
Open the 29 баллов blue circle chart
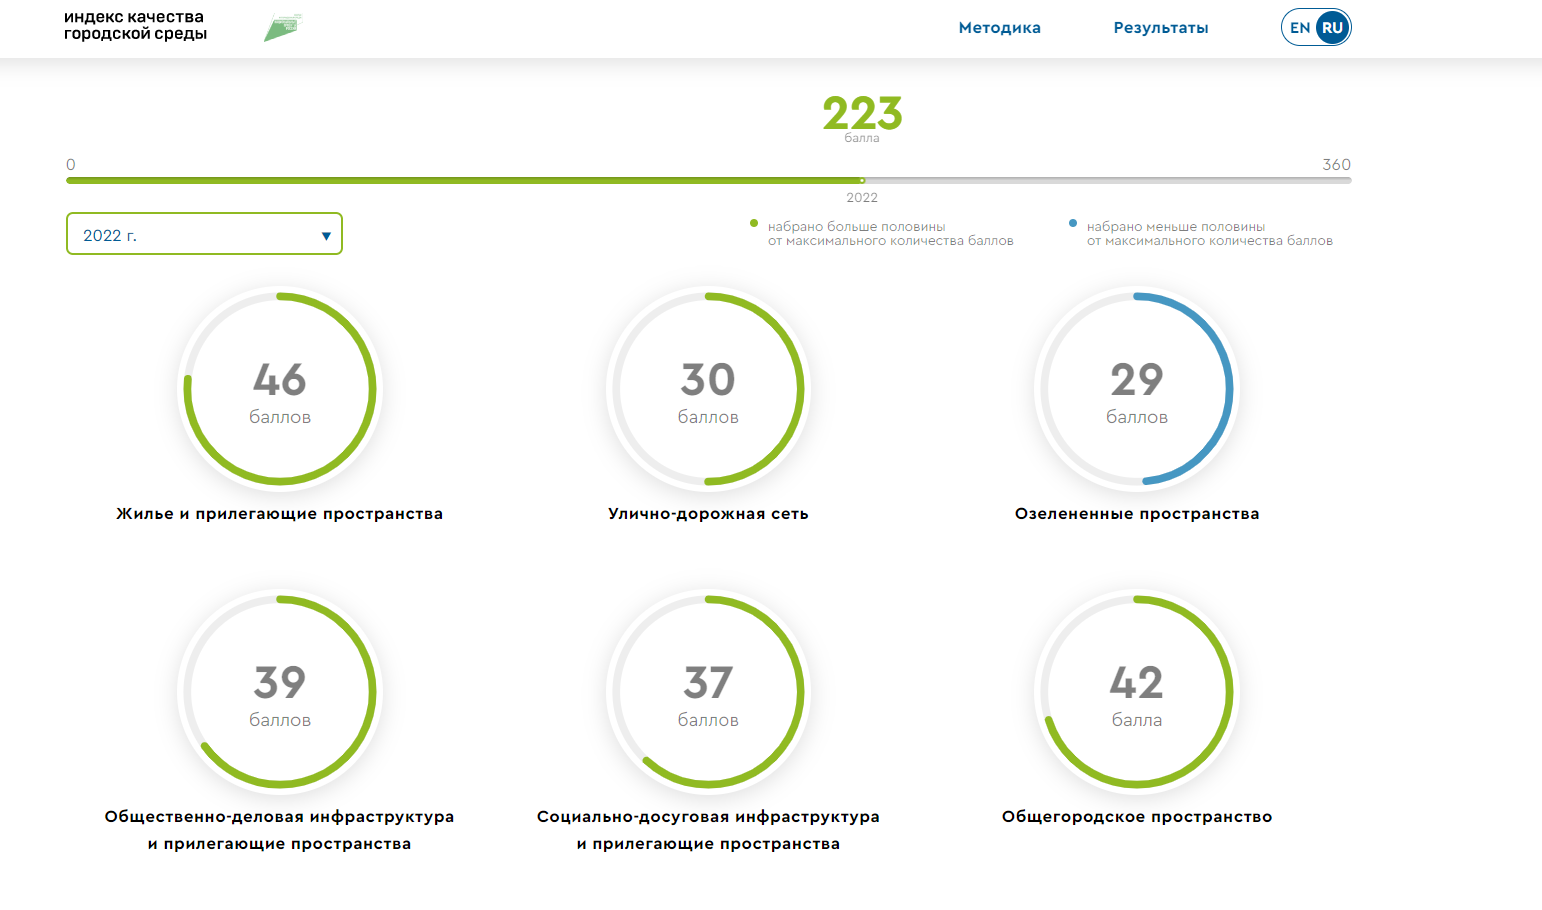coord(1137,389)
